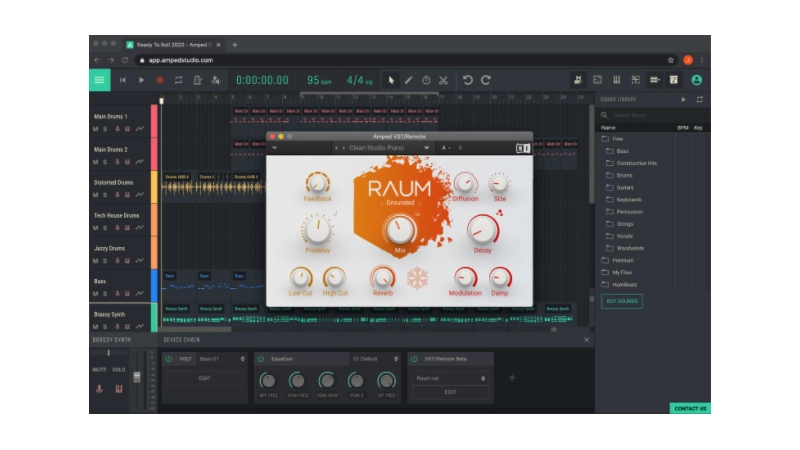Screen dimensions: 800x450
Task: Click the BUY SOUNDS button
Action: [622, 301]
